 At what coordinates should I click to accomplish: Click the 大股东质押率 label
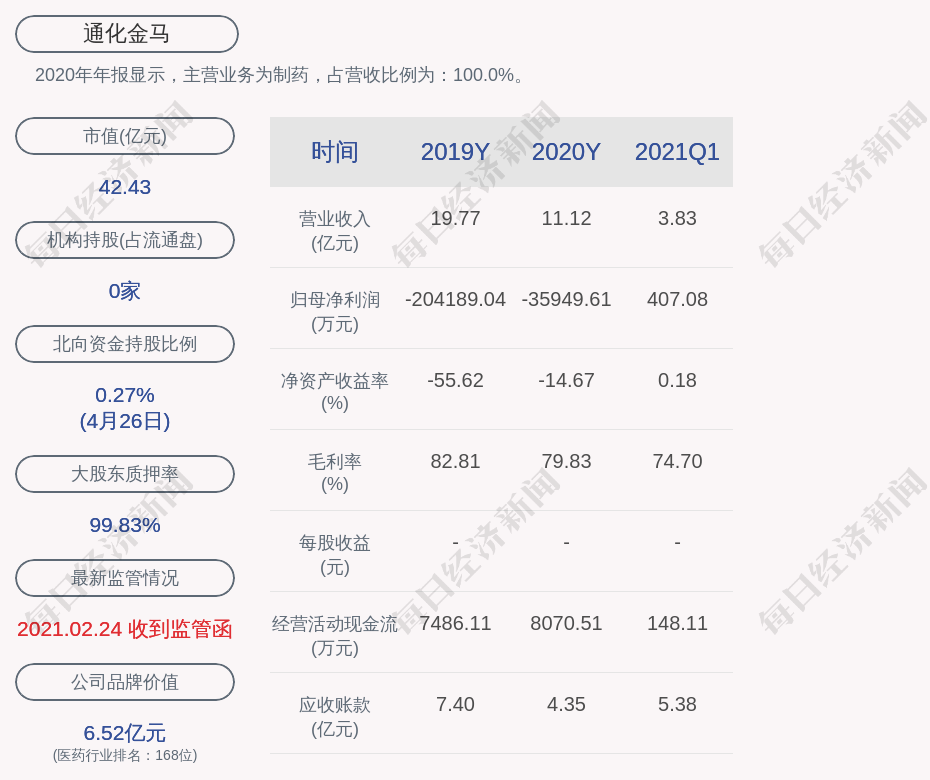[125, 474]
